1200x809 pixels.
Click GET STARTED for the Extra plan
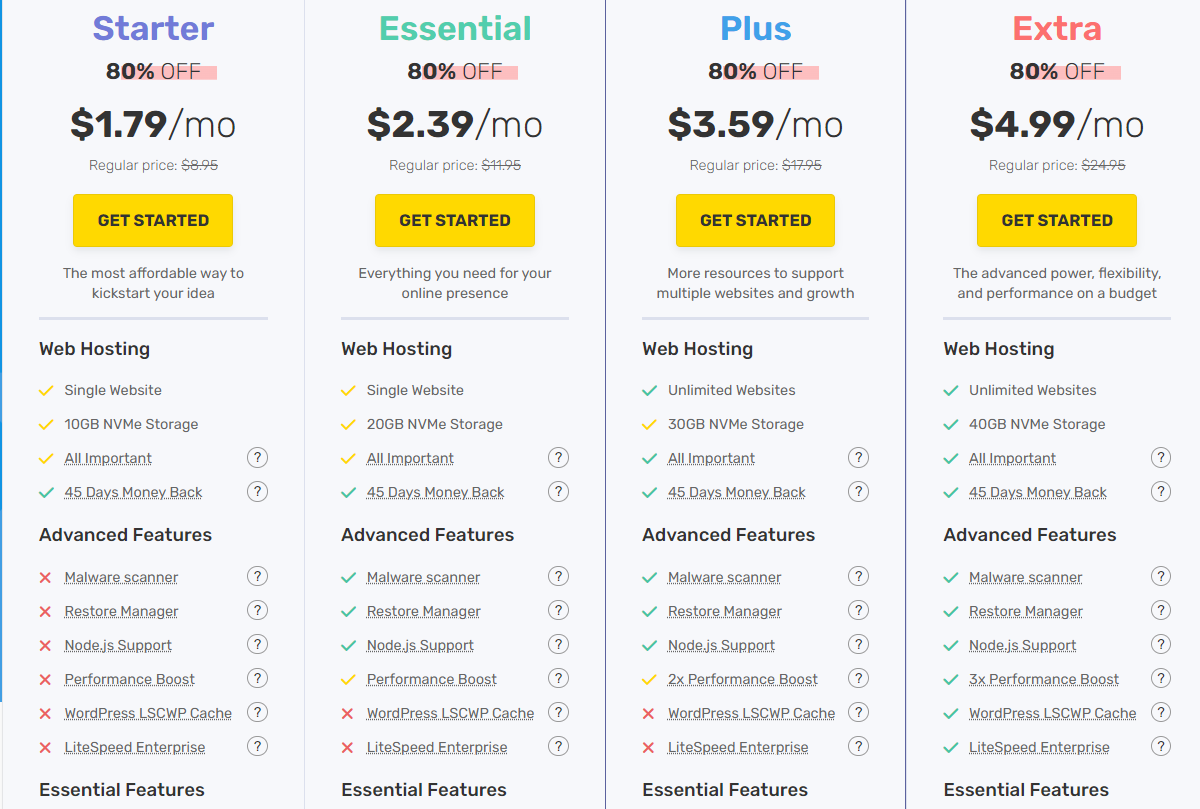1056,220
